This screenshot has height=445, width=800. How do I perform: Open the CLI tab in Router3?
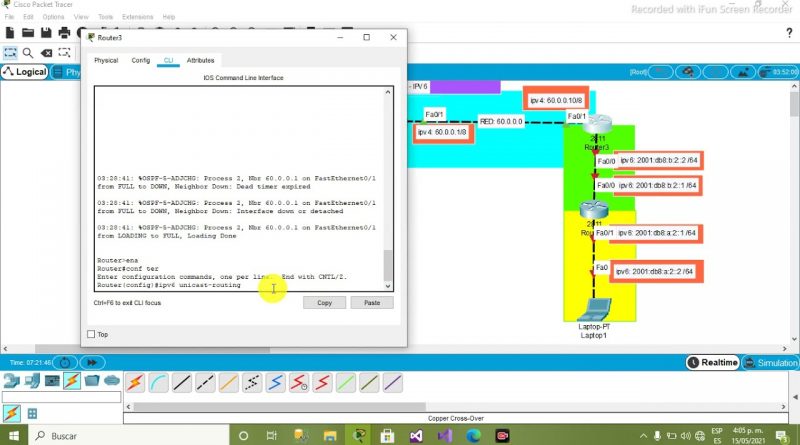pos(168,60)
